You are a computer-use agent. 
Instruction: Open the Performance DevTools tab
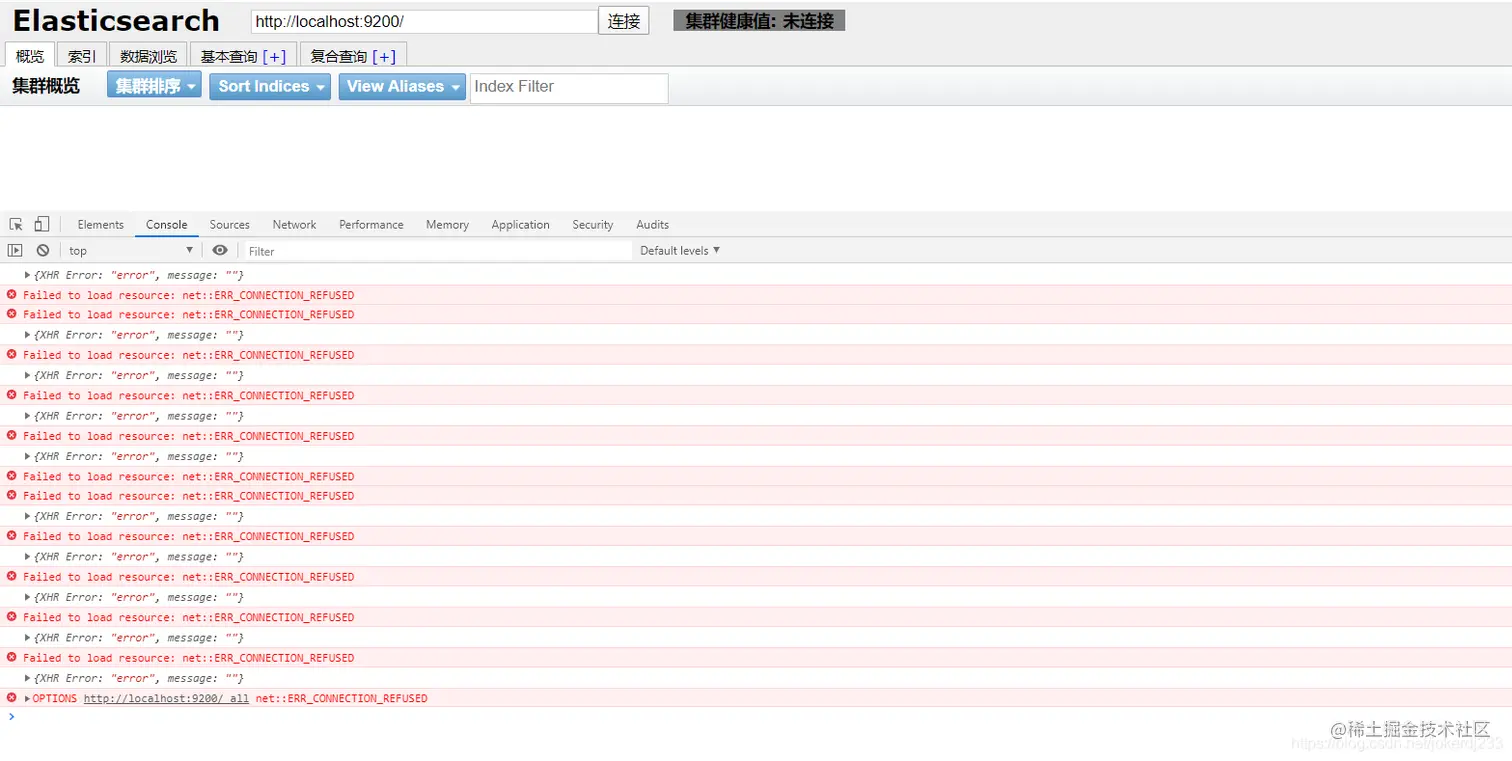(371, 224)
